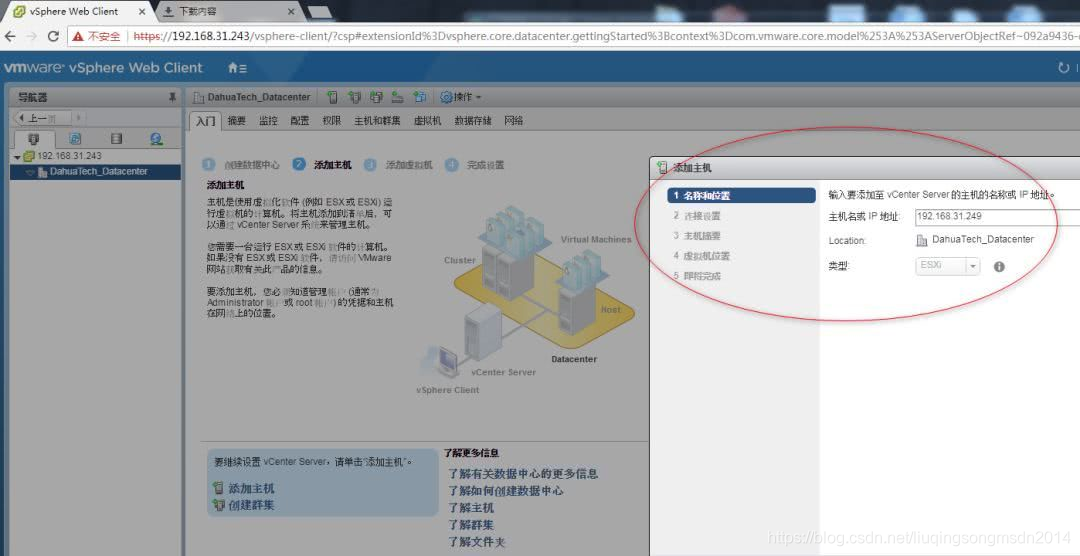Collapse the 192.168.31.243 tree node
The image size is (1080, 556).
[17, 157]
